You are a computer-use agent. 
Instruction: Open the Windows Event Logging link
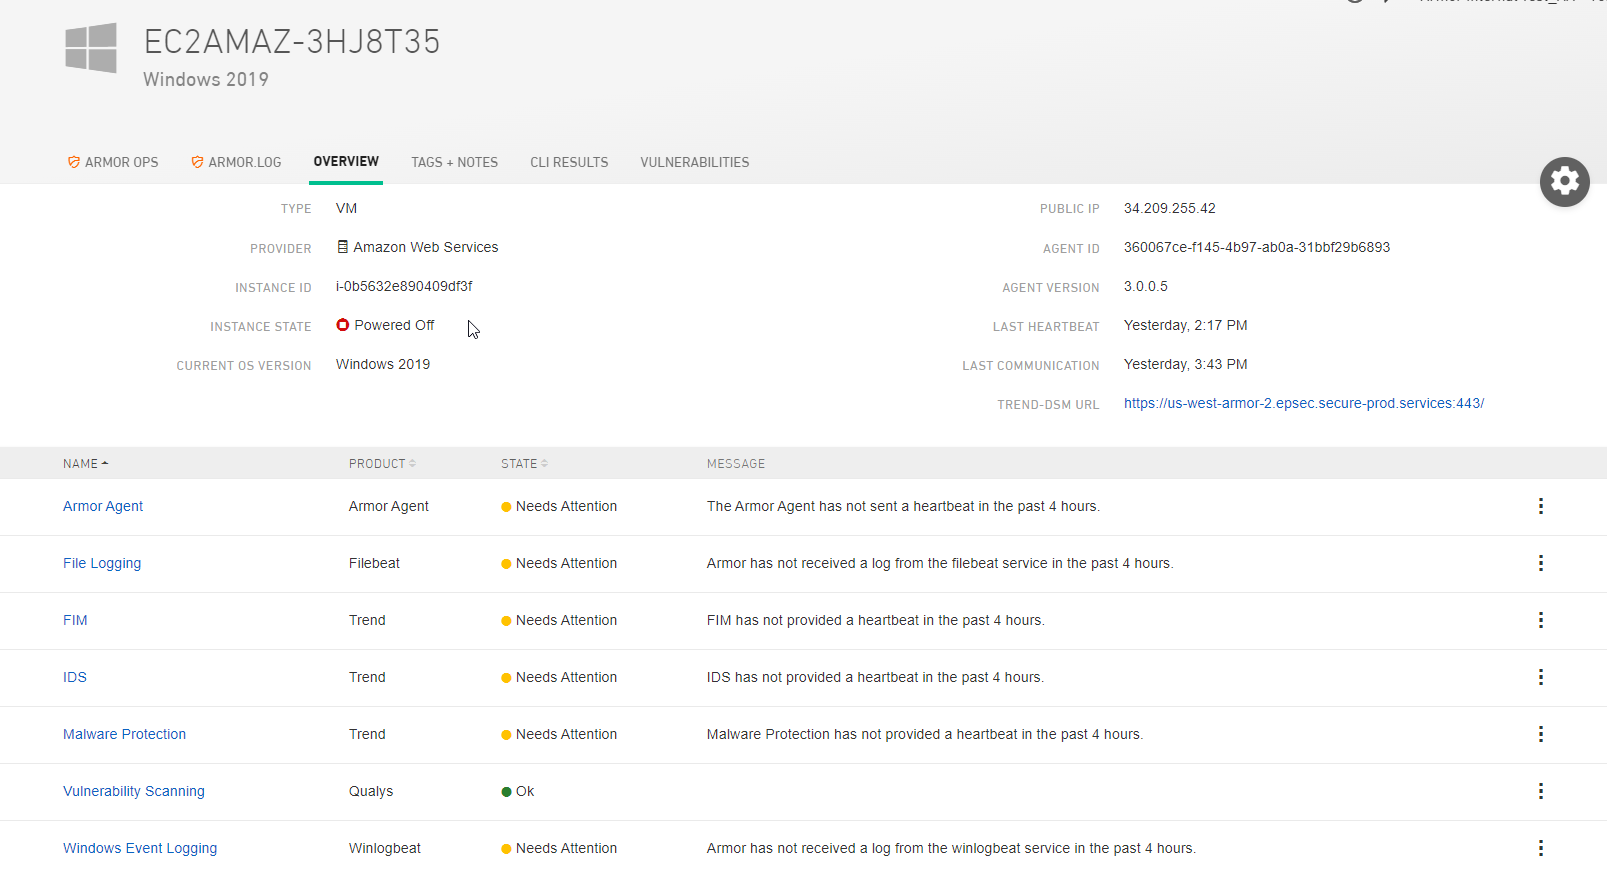click(140, 848)
